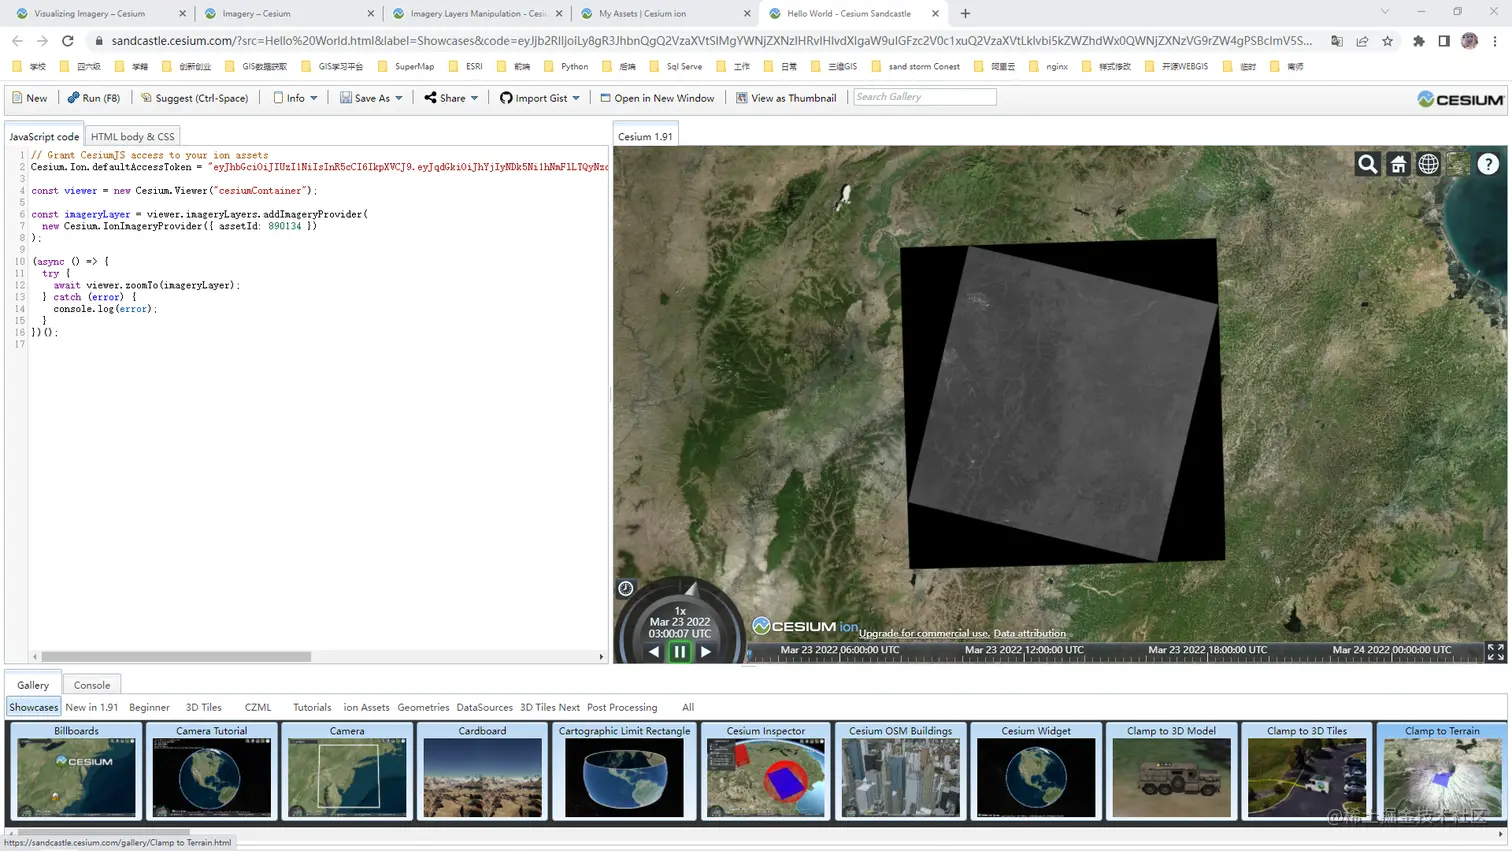The height and width of the screenshot is (851, 1512).
Task: Play the animation forward
Action: pos(706,652)
